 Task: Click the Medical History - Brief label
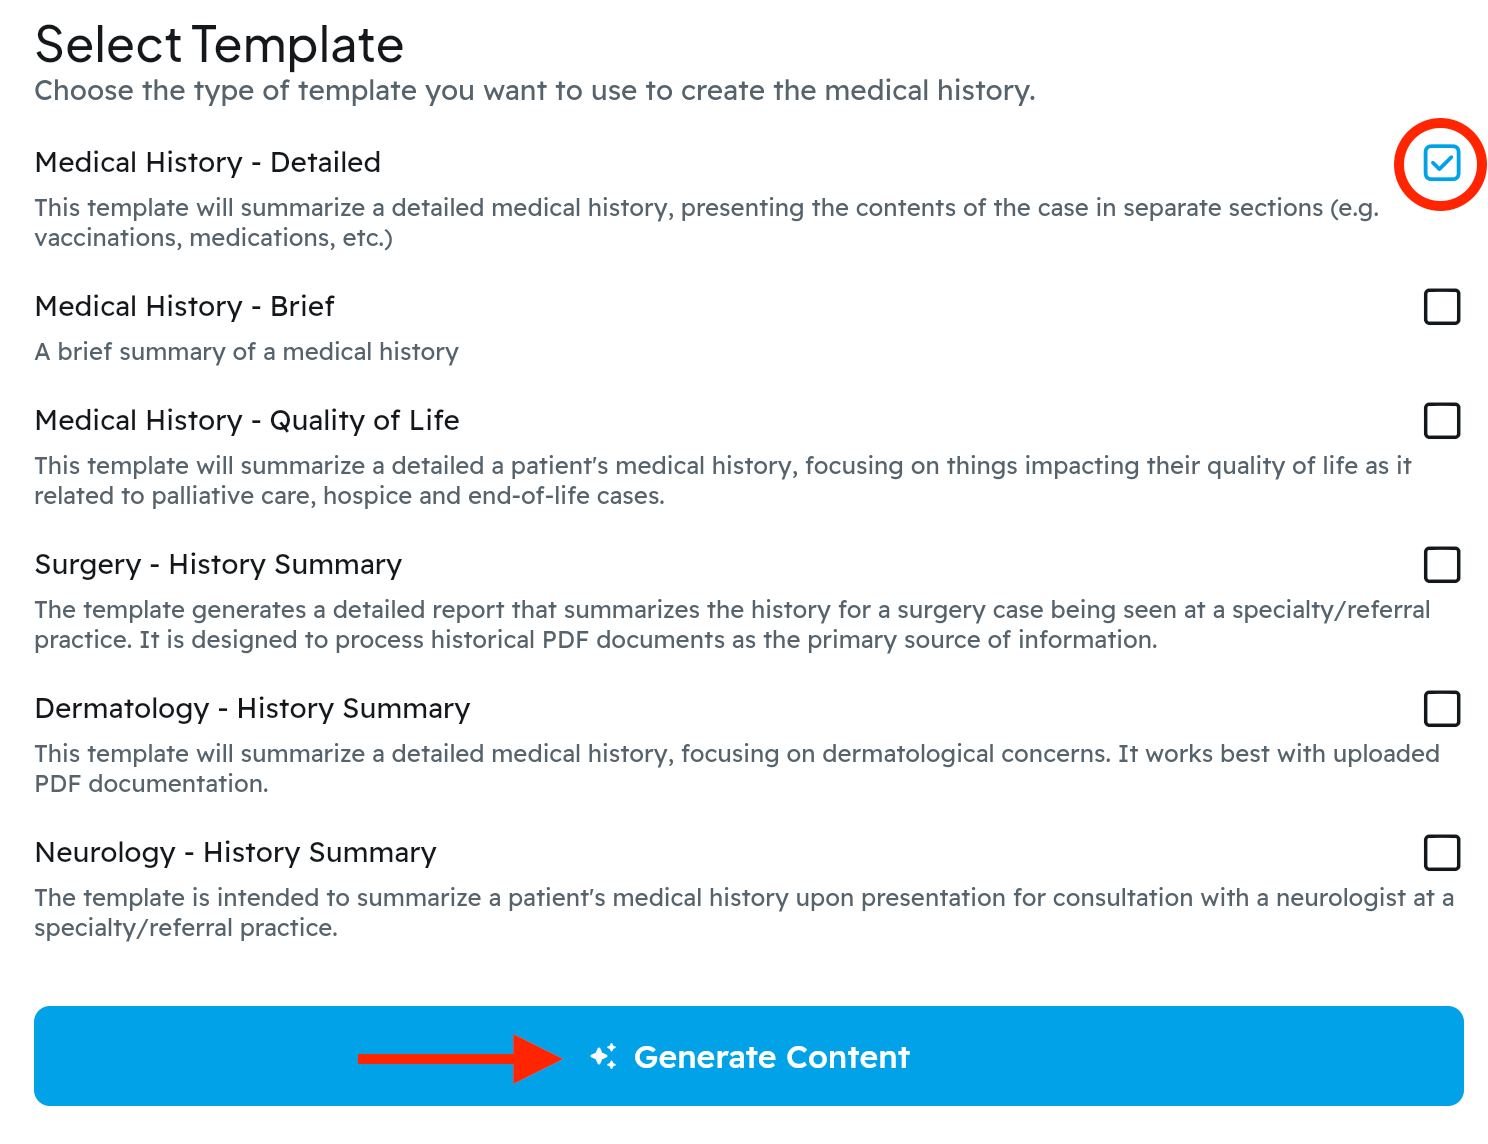pos(184,306)
